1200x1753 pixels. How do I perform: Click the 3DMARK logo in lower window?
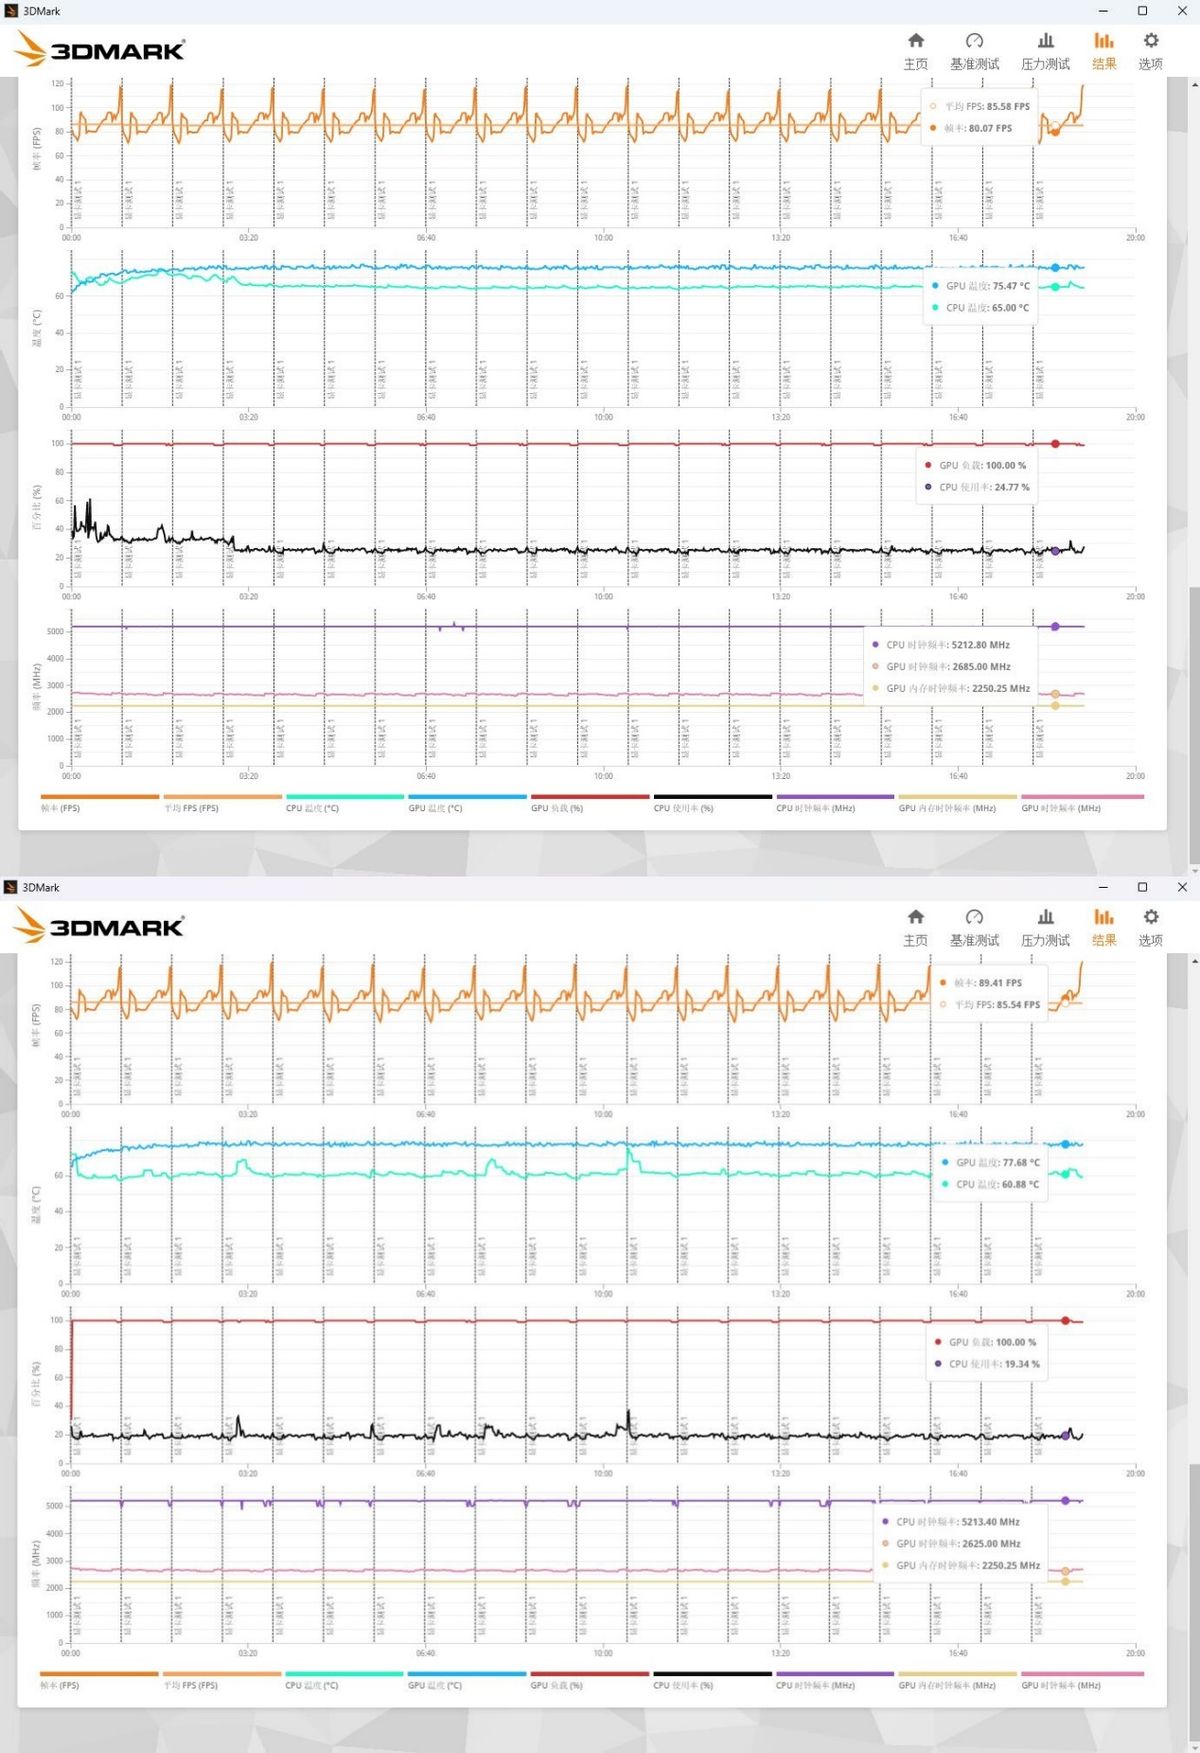point(100,927)
